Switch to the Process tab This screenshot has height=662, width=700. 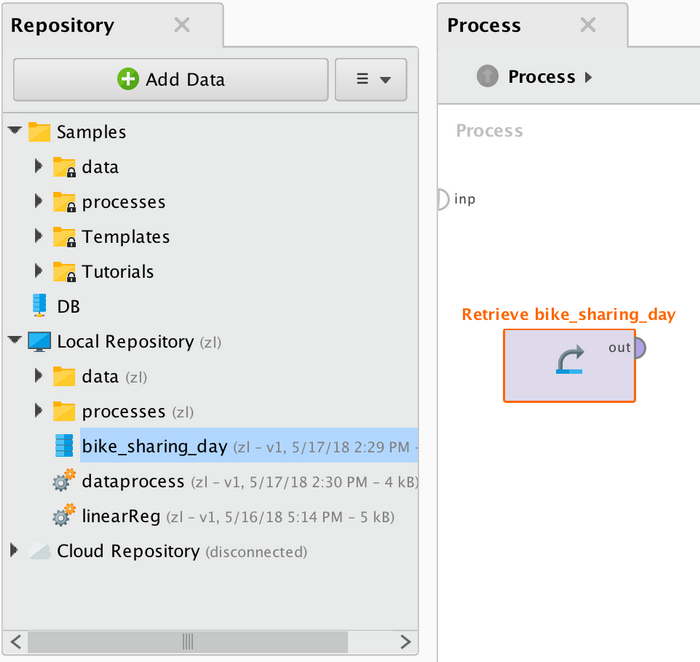coord(484,26)
